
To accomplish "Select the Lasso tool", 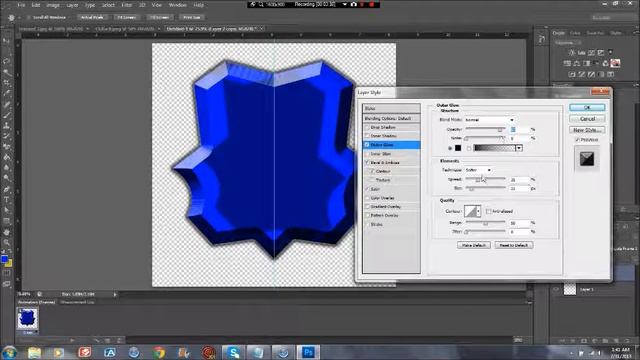I will point(7,61).
